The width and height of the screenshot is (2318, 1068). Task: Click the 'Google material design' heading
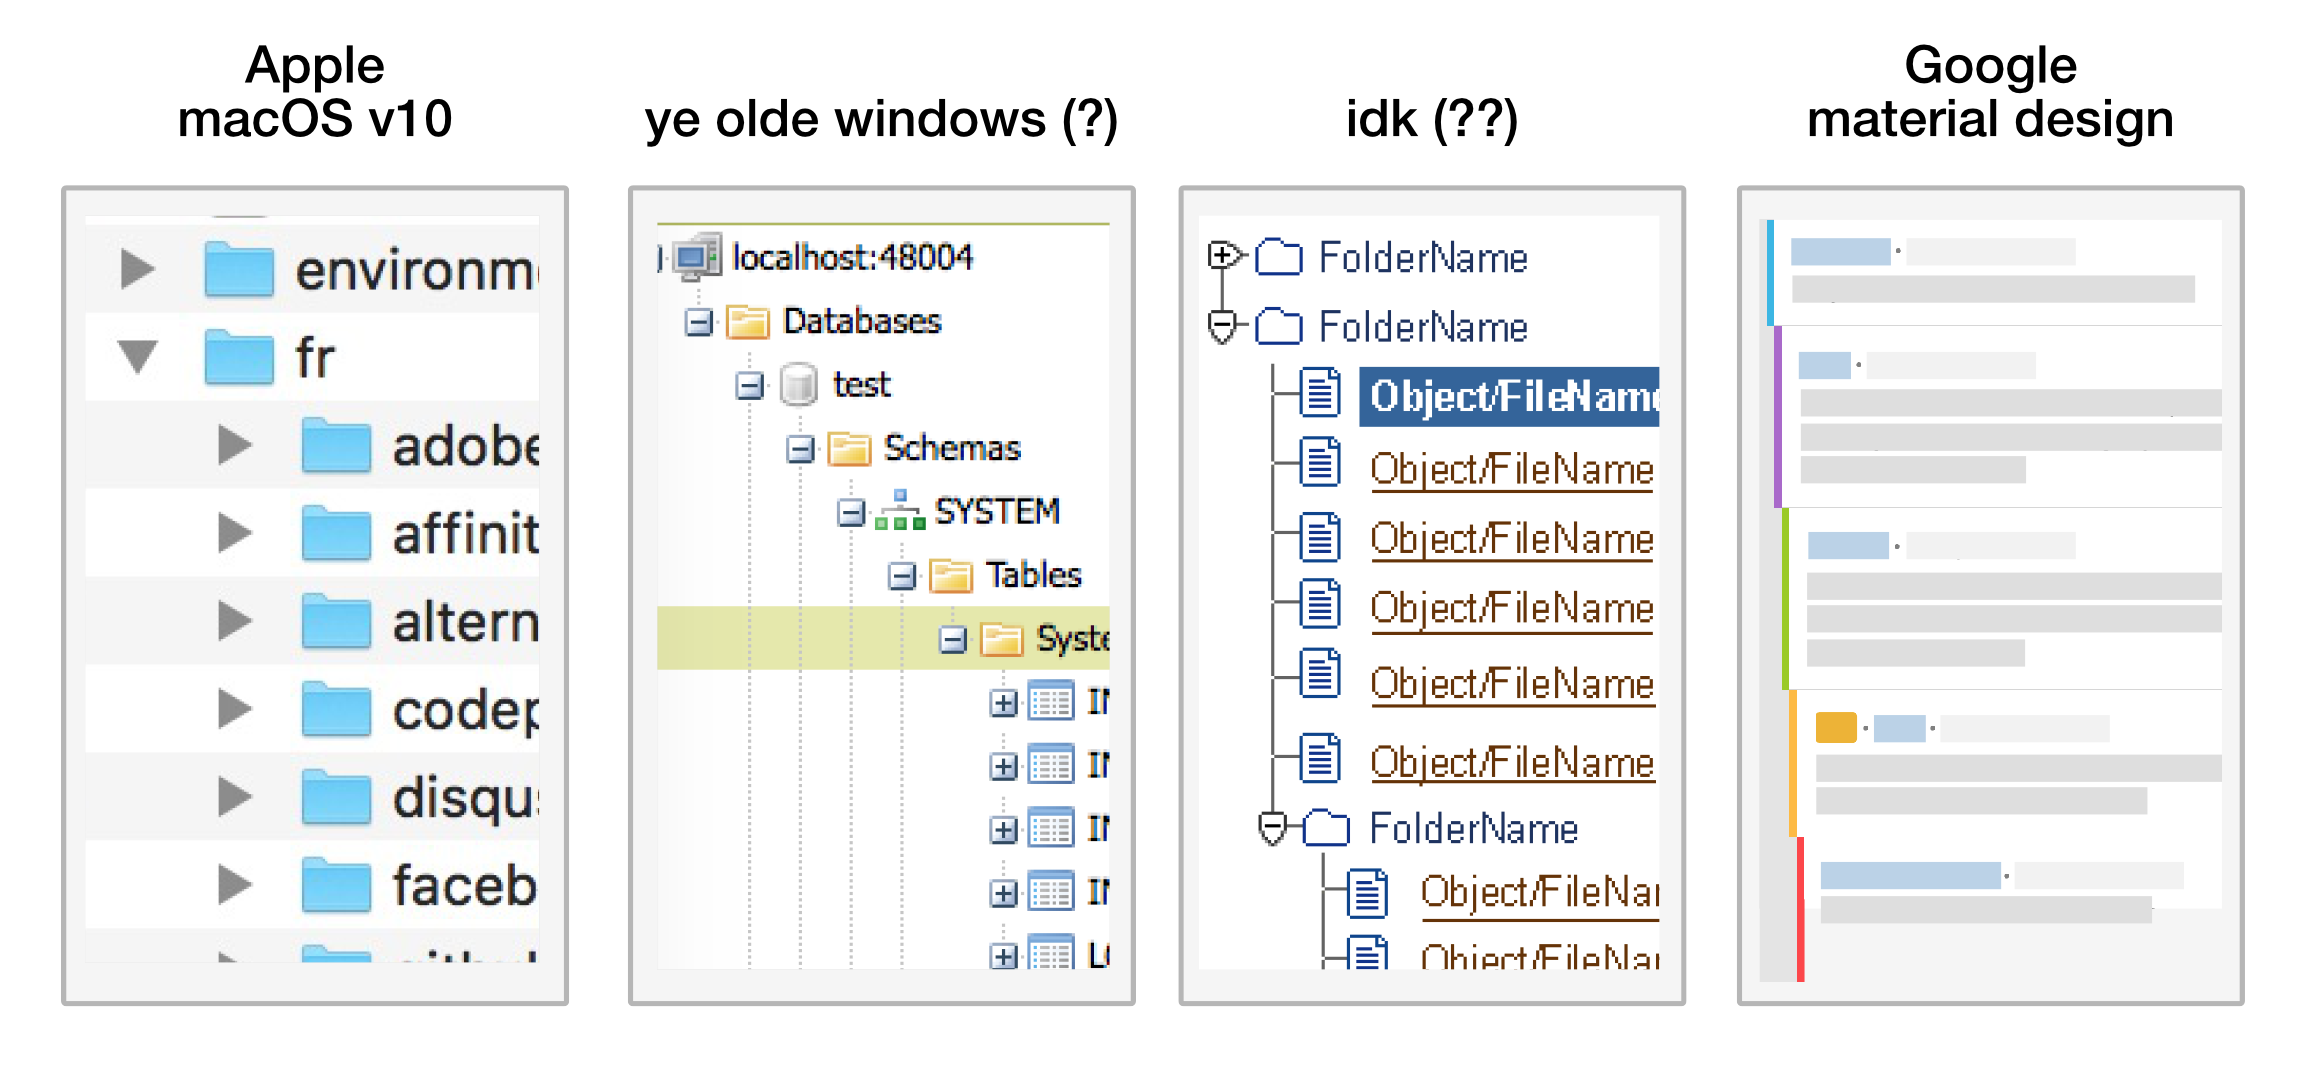coord(1990,92)
